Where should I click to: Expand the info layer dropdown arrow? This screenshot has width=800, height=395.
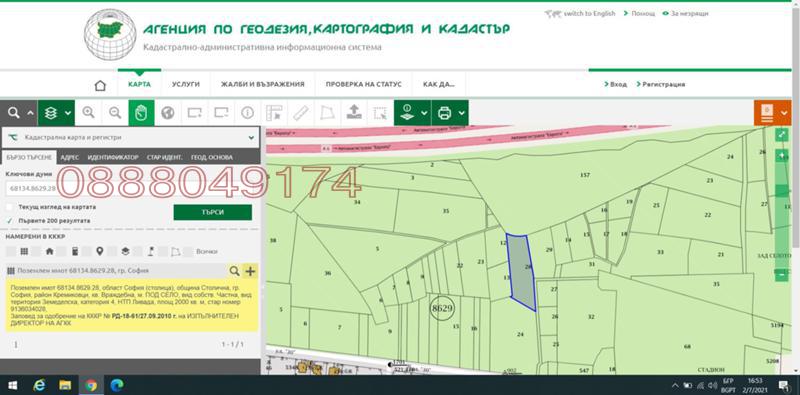(424, 113)
